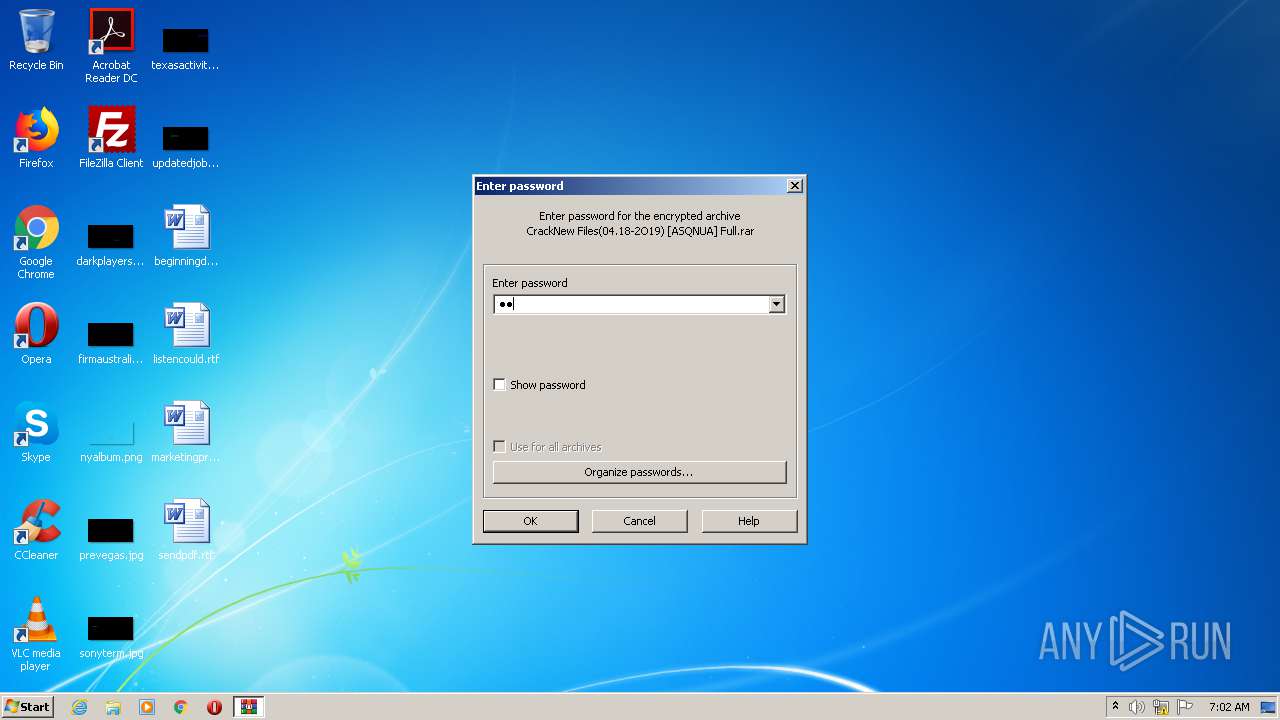Launch Opera from the taskbar
Viewport: 1280px width, 720px height.
[214, 707]
